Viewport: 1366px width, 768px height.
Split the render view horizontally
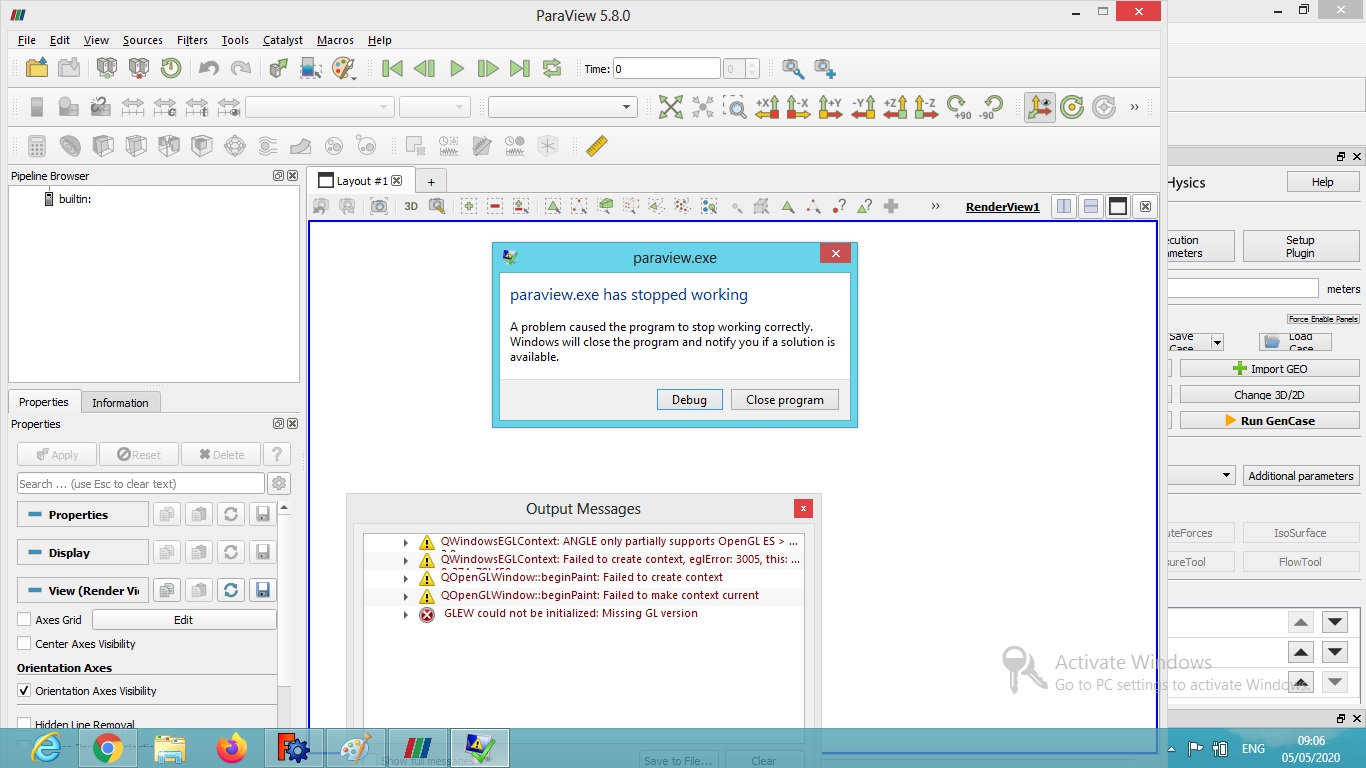[x=1063, y=206]
